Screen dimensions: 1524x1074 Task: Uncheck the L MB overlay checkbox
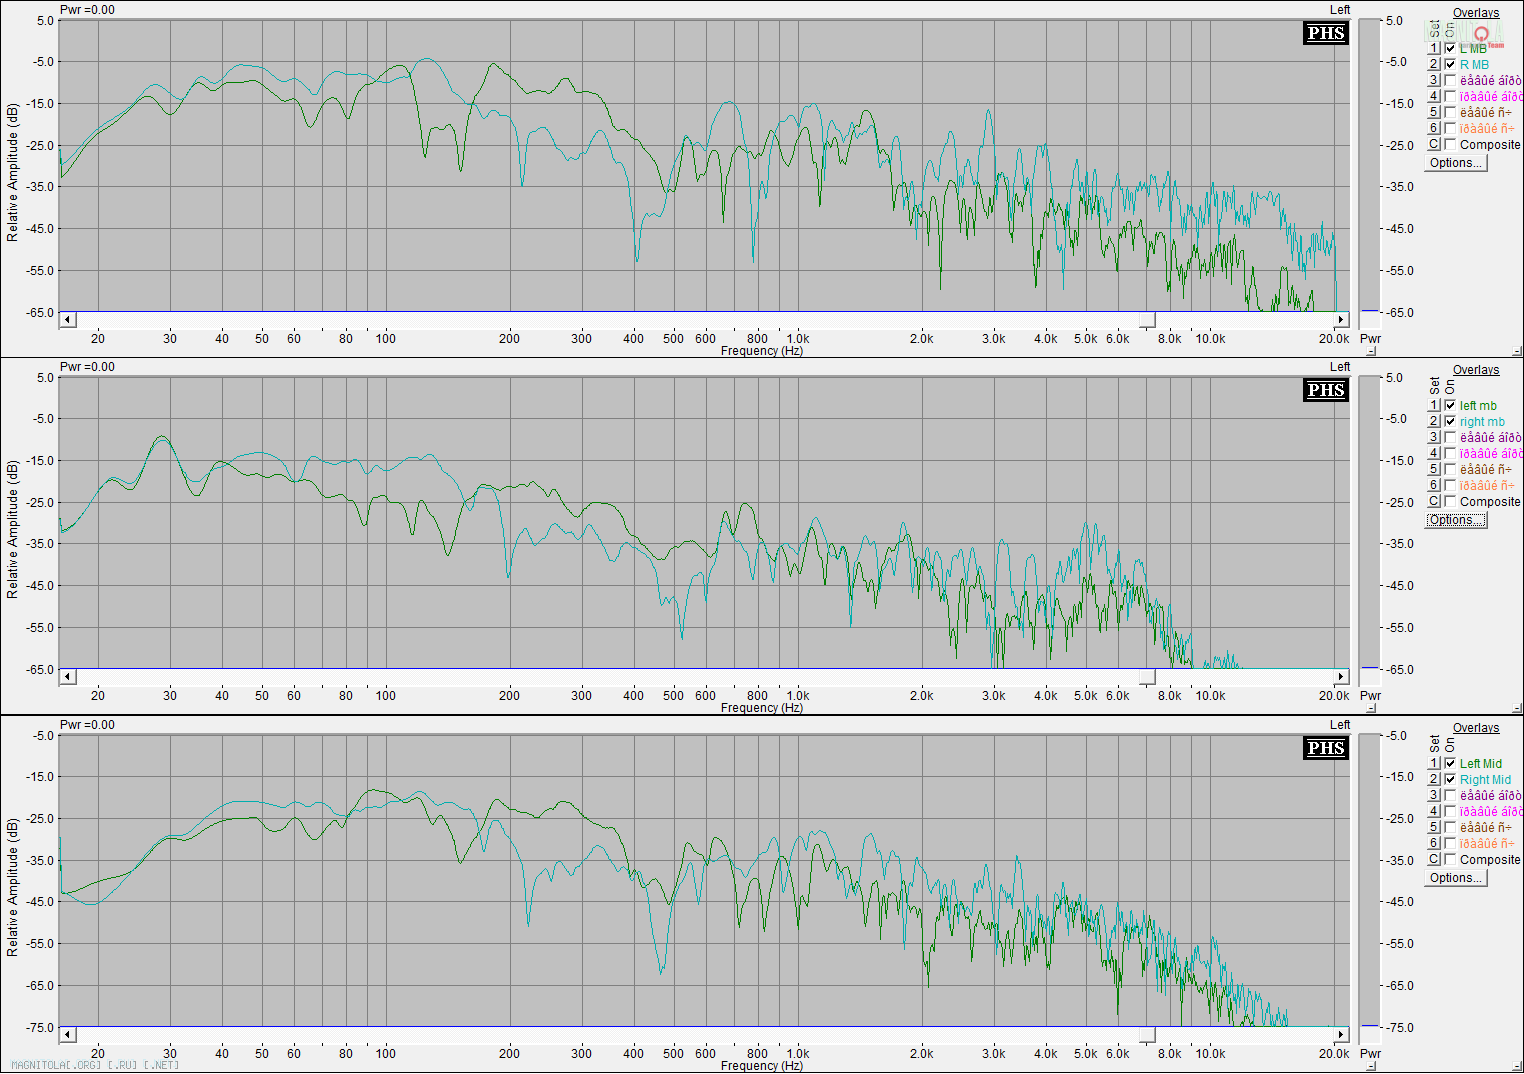[x=1450, y=48]
